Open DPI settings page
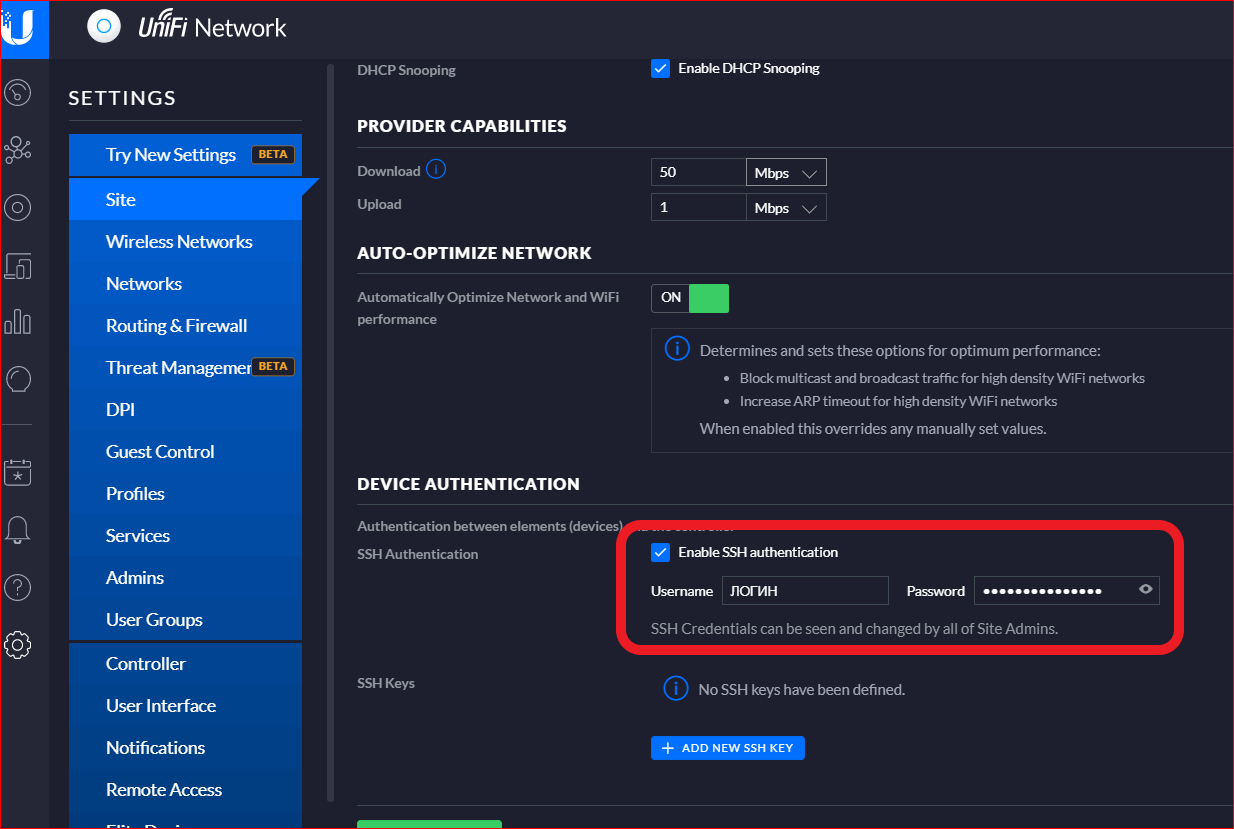Viewport: 1234px width, 829px height. 185,409
